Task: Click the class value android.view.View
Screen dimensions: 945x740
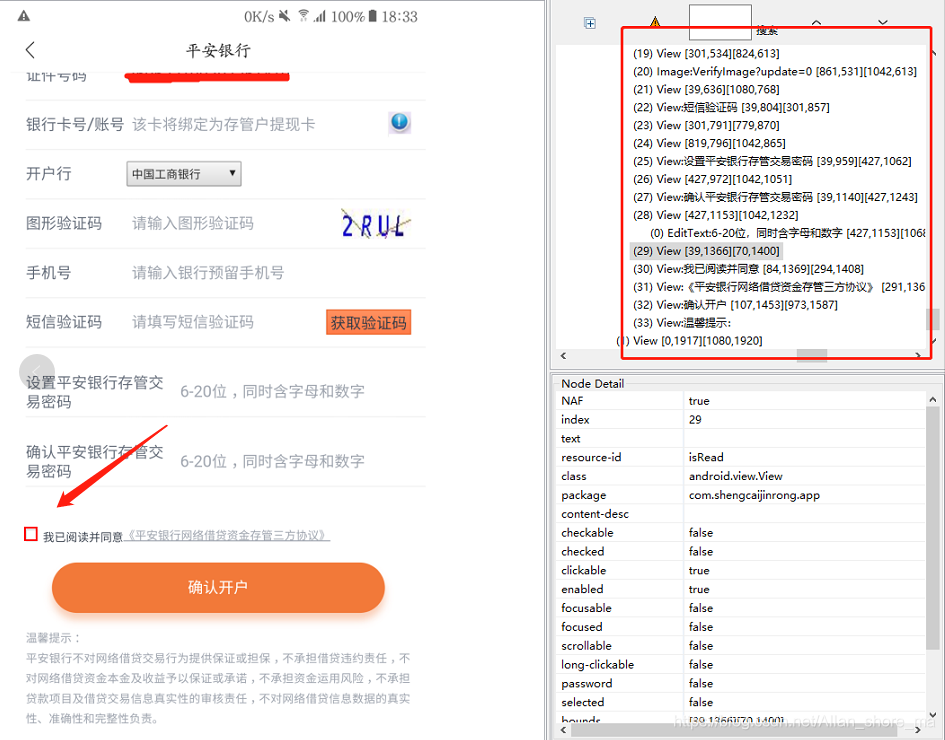Action: [735, 476]
